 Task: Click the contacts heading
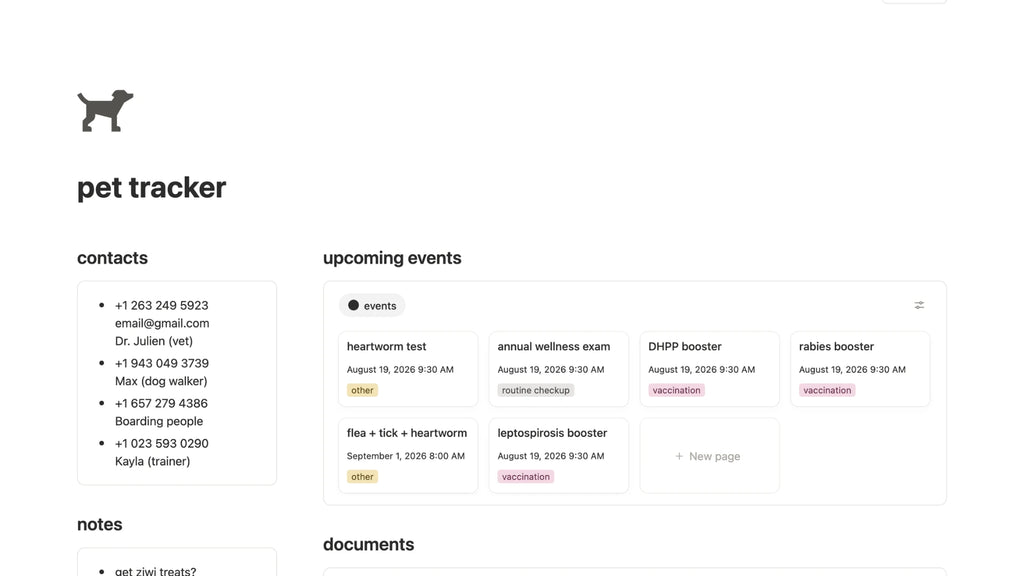pos(112,258)
